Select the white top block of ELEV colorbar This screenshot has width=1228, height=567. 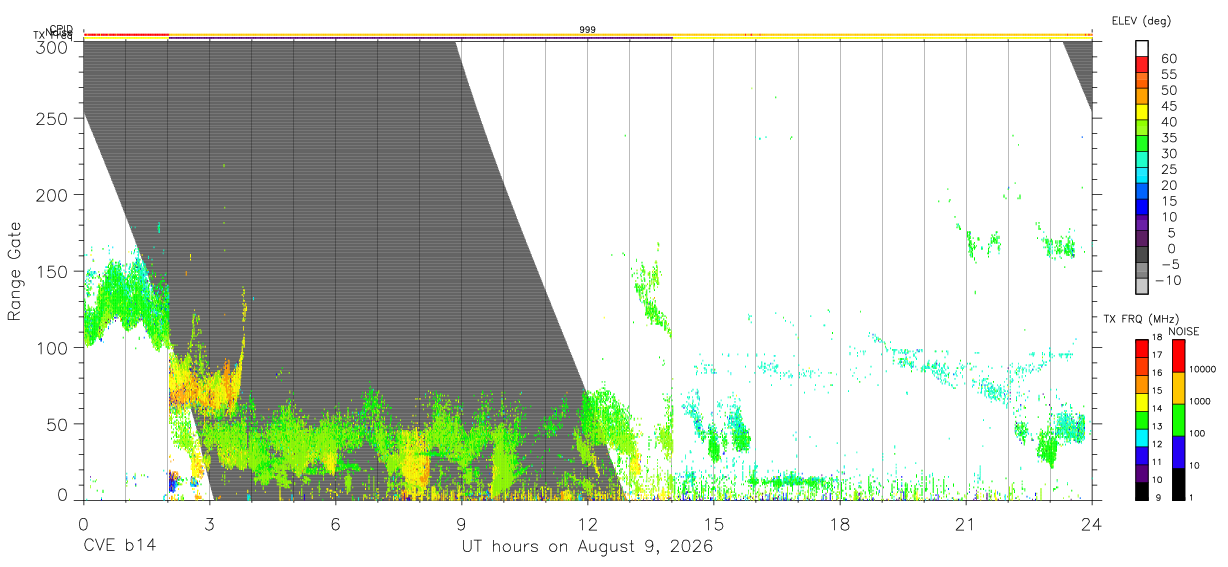1142,49
